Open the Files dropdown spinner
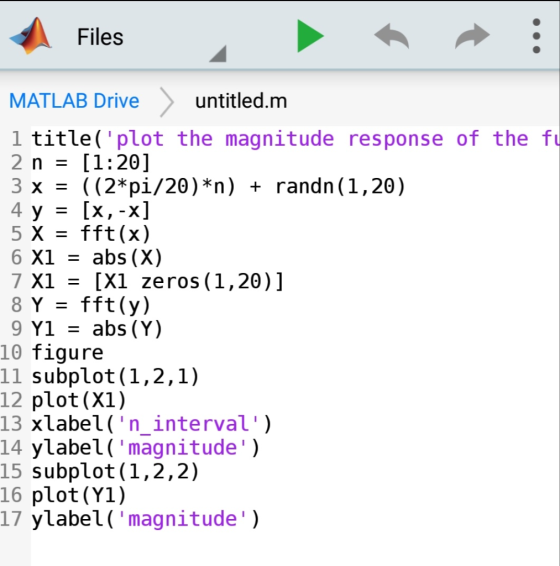Screen dimensions: 560x566 pyautogui.click(x=152, y=37)
